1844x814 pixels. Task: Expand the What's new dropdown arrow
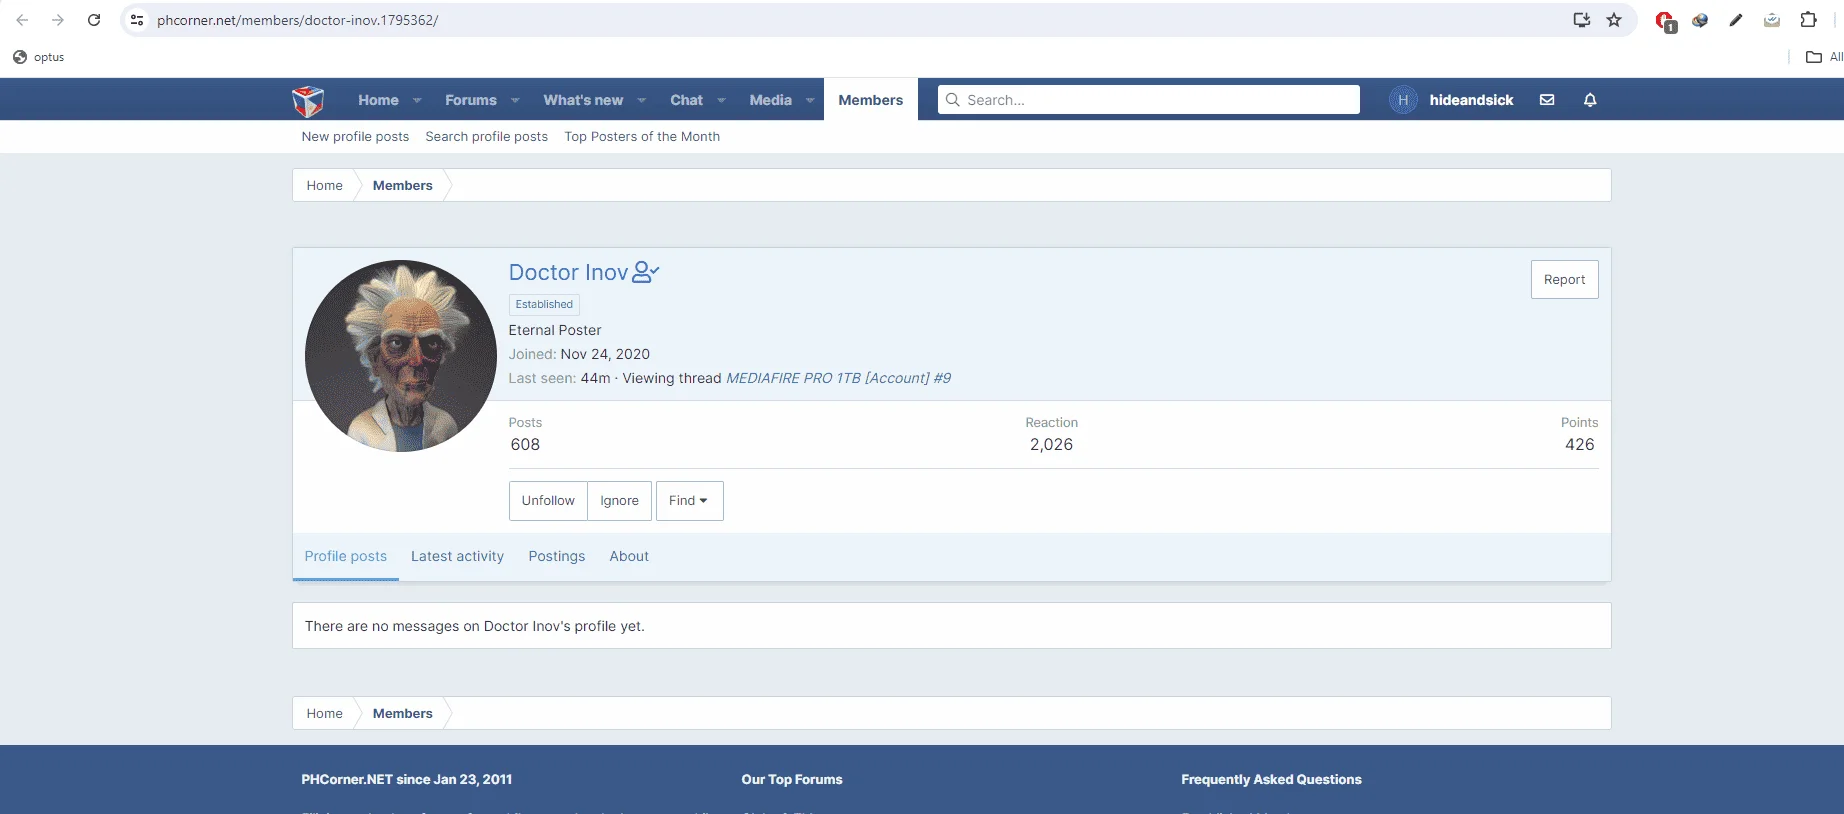tap(641, 100)
